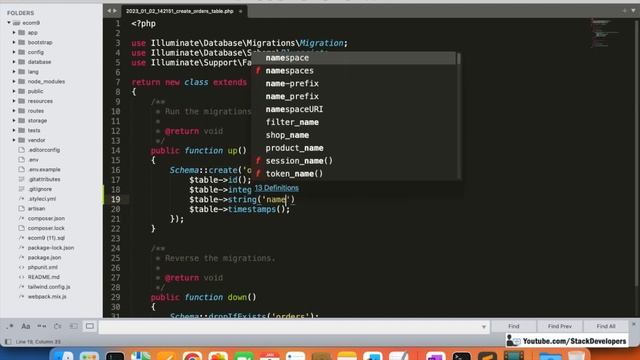
Task: Click the function icon beside session_name()
Action: coord(258,161)
